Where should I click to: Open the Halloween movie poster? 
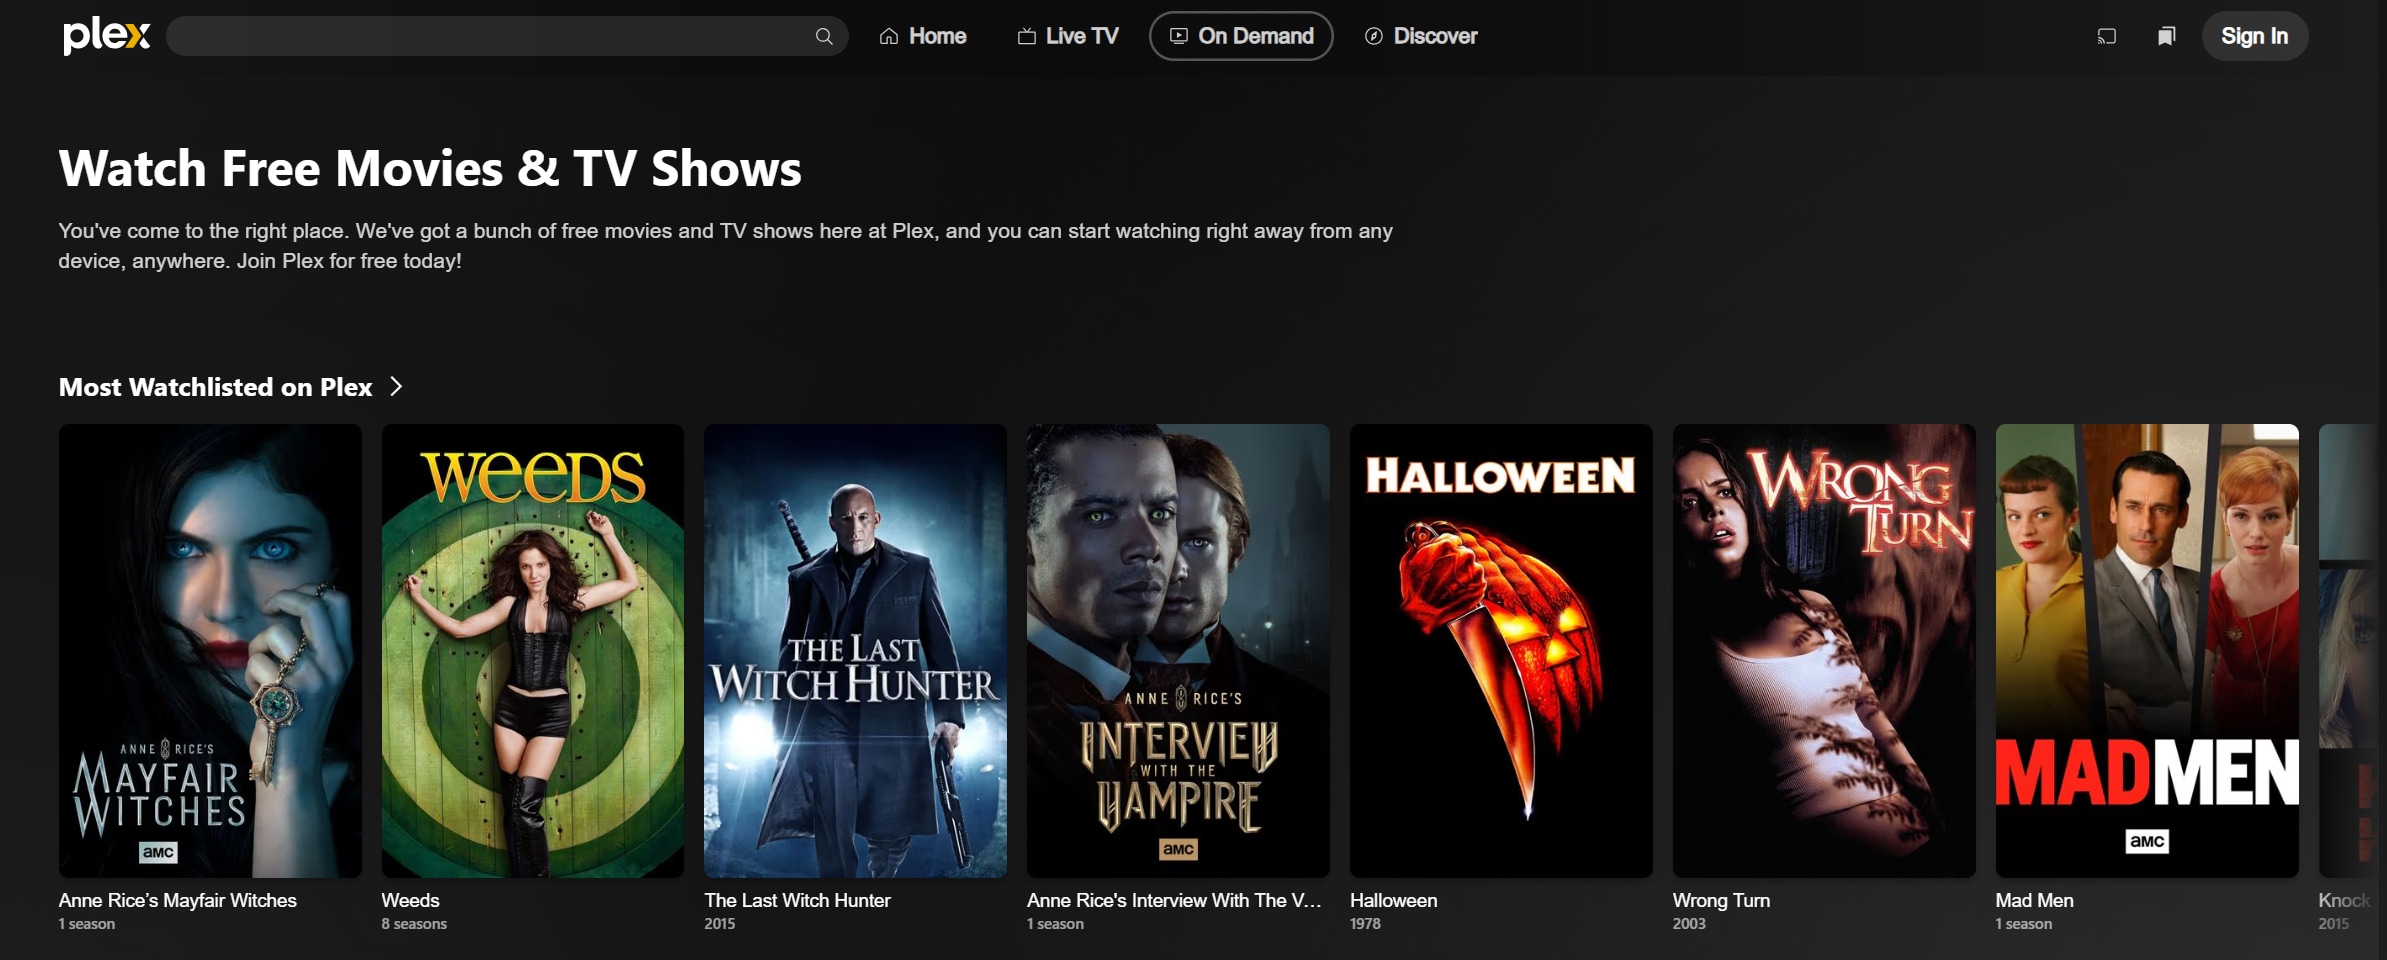click(1500, 650)
